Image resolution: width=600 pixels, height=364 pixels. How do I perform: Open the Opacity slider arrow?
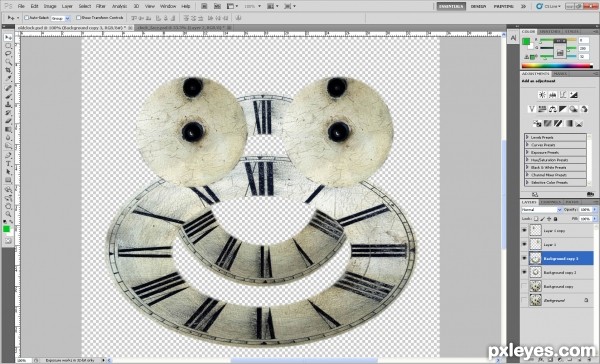594,210
